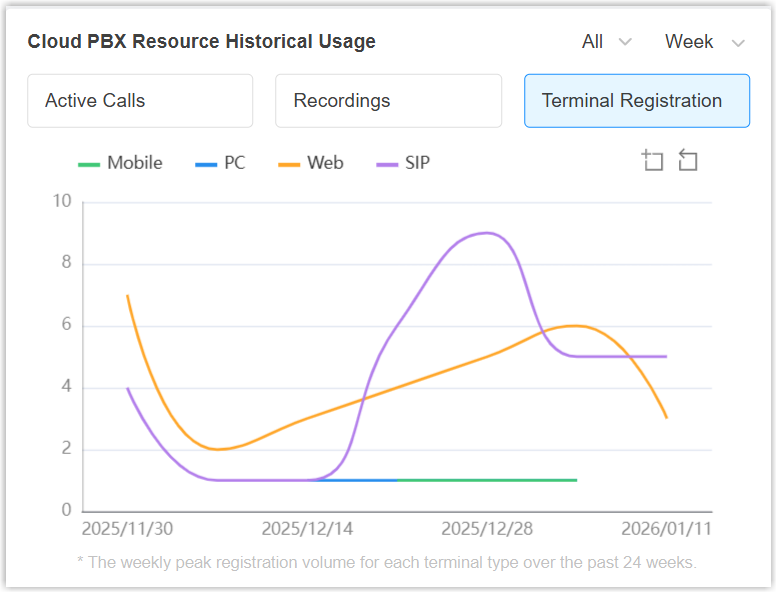The height and width of the screenshot is (593, 777).
Task: Click the orange Web legend line marker
Action: point(290,163)
